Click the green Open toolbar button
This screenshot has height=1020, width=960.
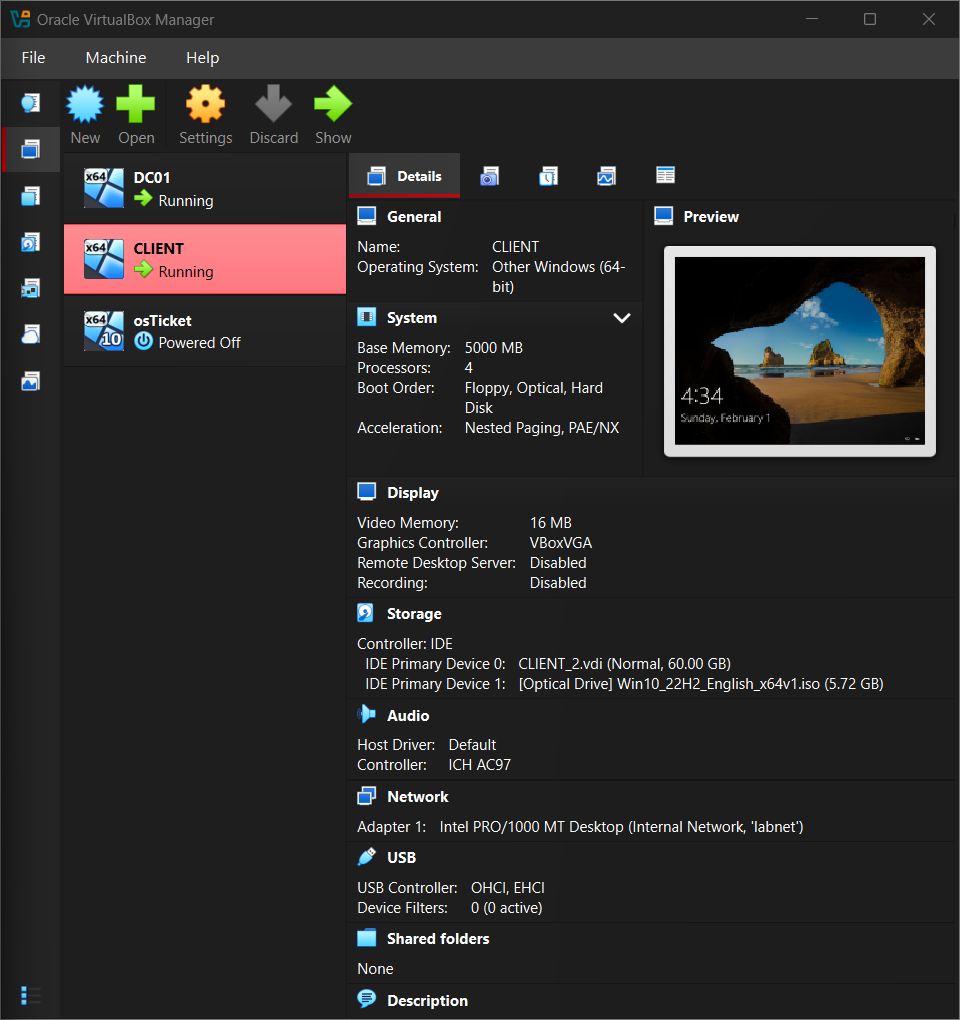tap(136, 114)
